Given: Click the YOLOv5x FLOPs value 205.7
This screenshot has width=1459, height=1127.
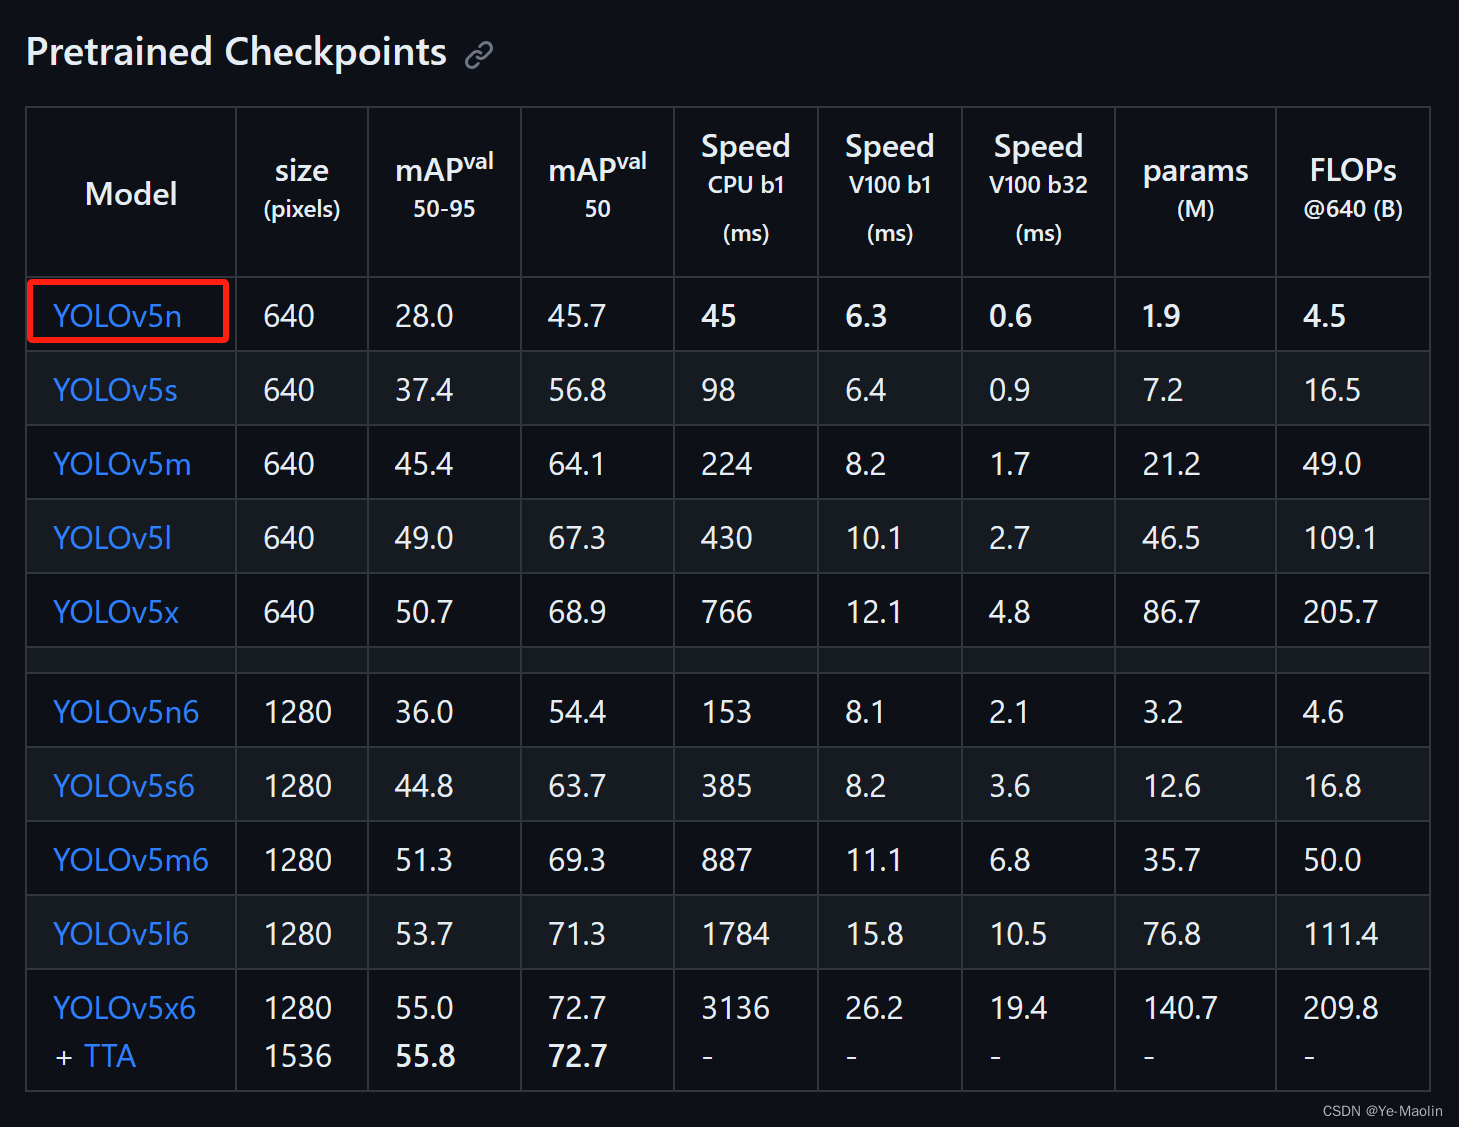Looking at the screenshot, I should (x=1340, y=612).
